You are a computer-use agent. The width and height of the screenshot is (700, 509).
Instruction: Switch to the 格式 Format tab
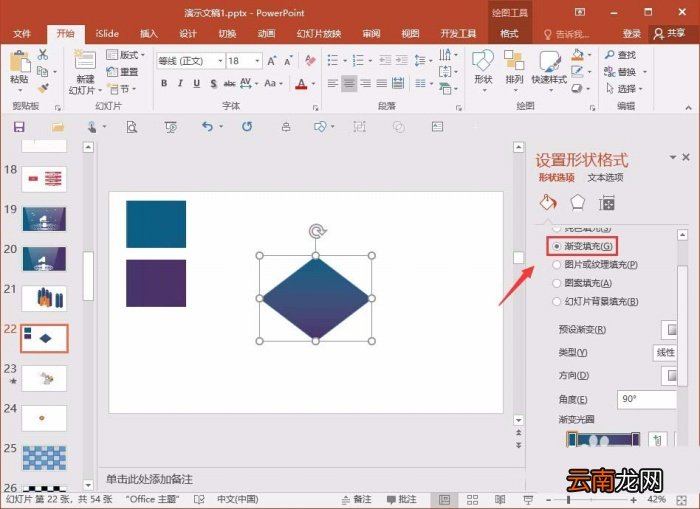[509, 33]
